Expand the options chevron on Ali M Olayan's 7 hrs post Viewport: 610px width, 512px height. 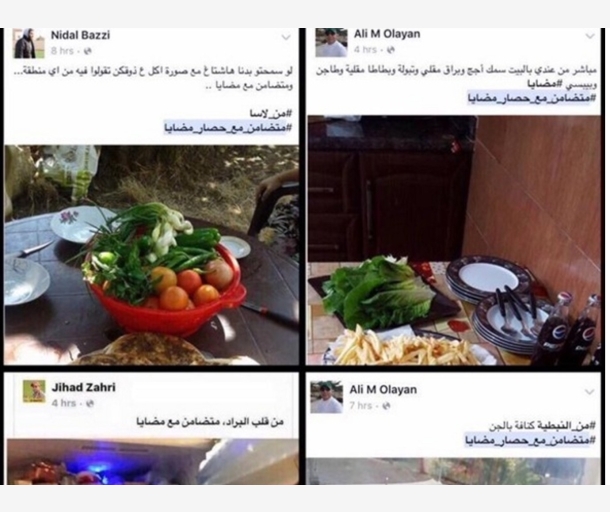590,392
